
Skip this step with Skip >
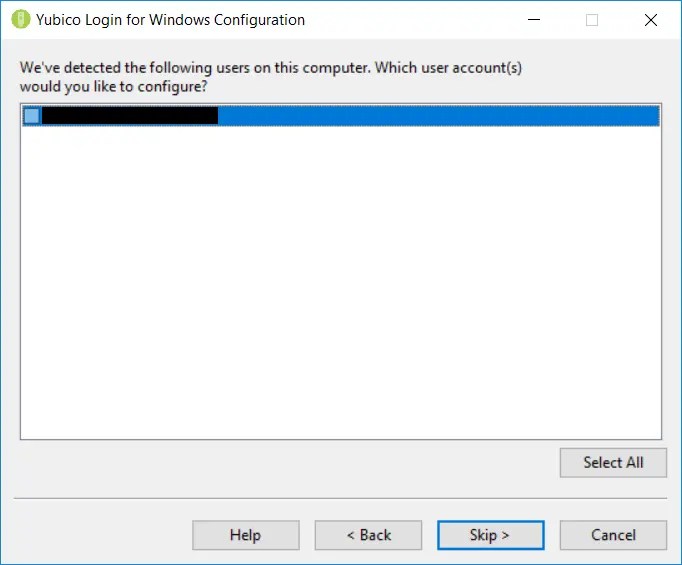491,535
